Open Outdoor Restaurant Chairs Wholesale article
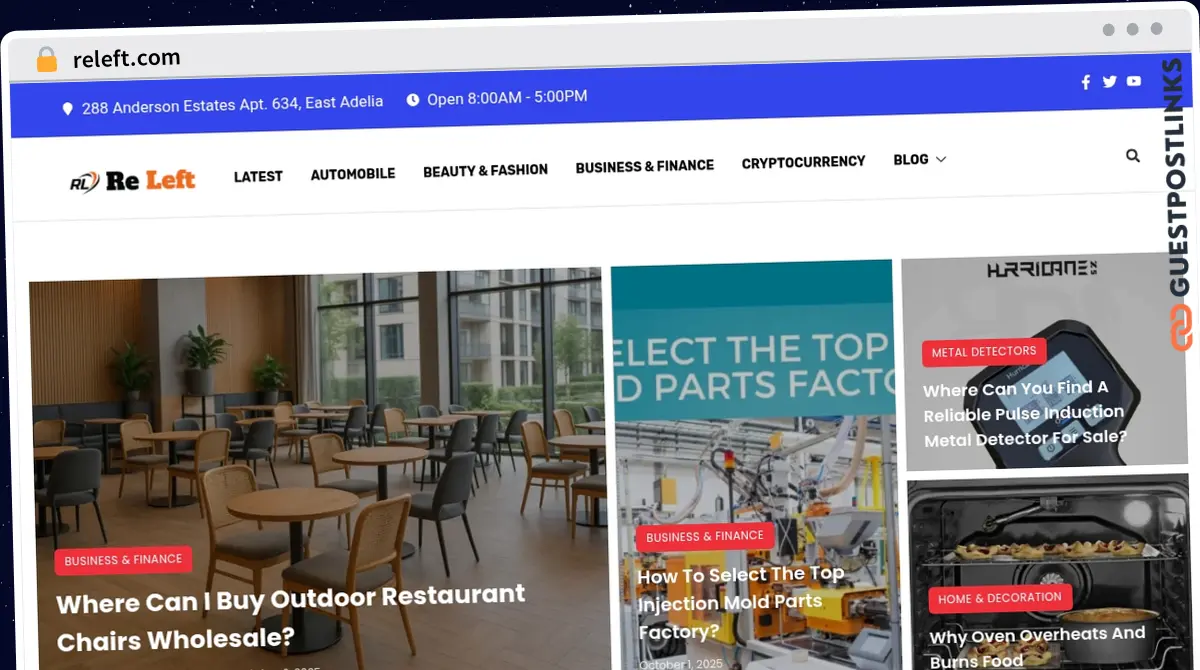This screenshot has height=670, width=1200. pyautogui.click(x=290, y=616)
